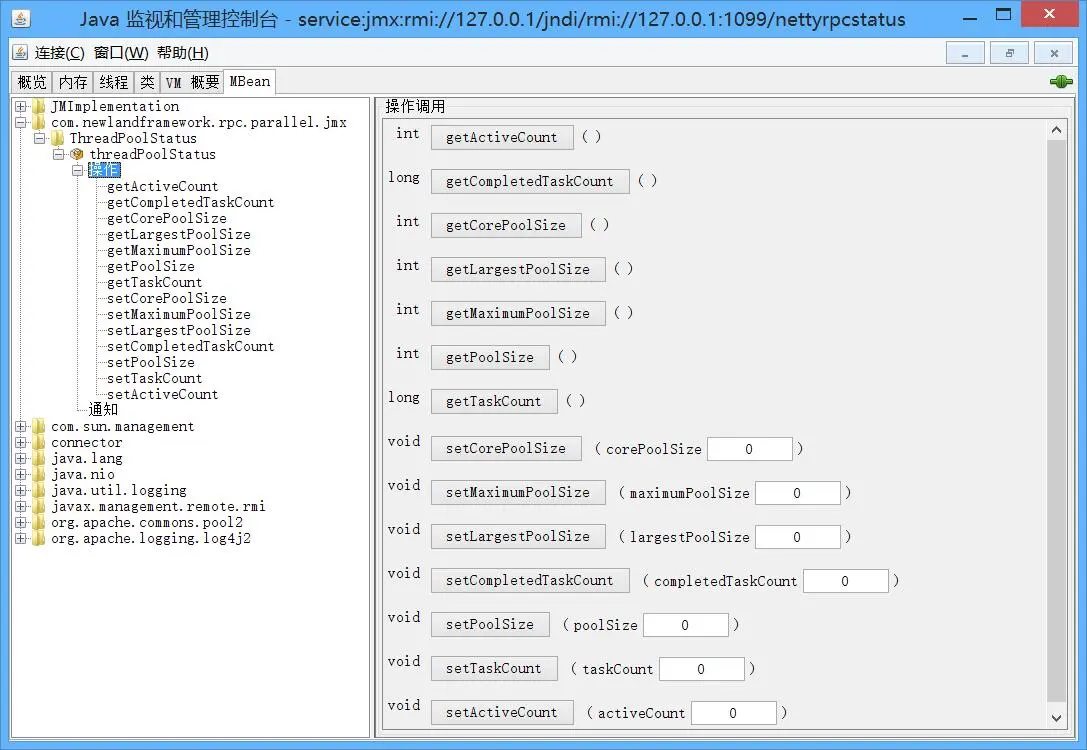
Task: Collapse com.newlandframework.rpc.parallel.jmx node
Action: click(x=21, y=122)
